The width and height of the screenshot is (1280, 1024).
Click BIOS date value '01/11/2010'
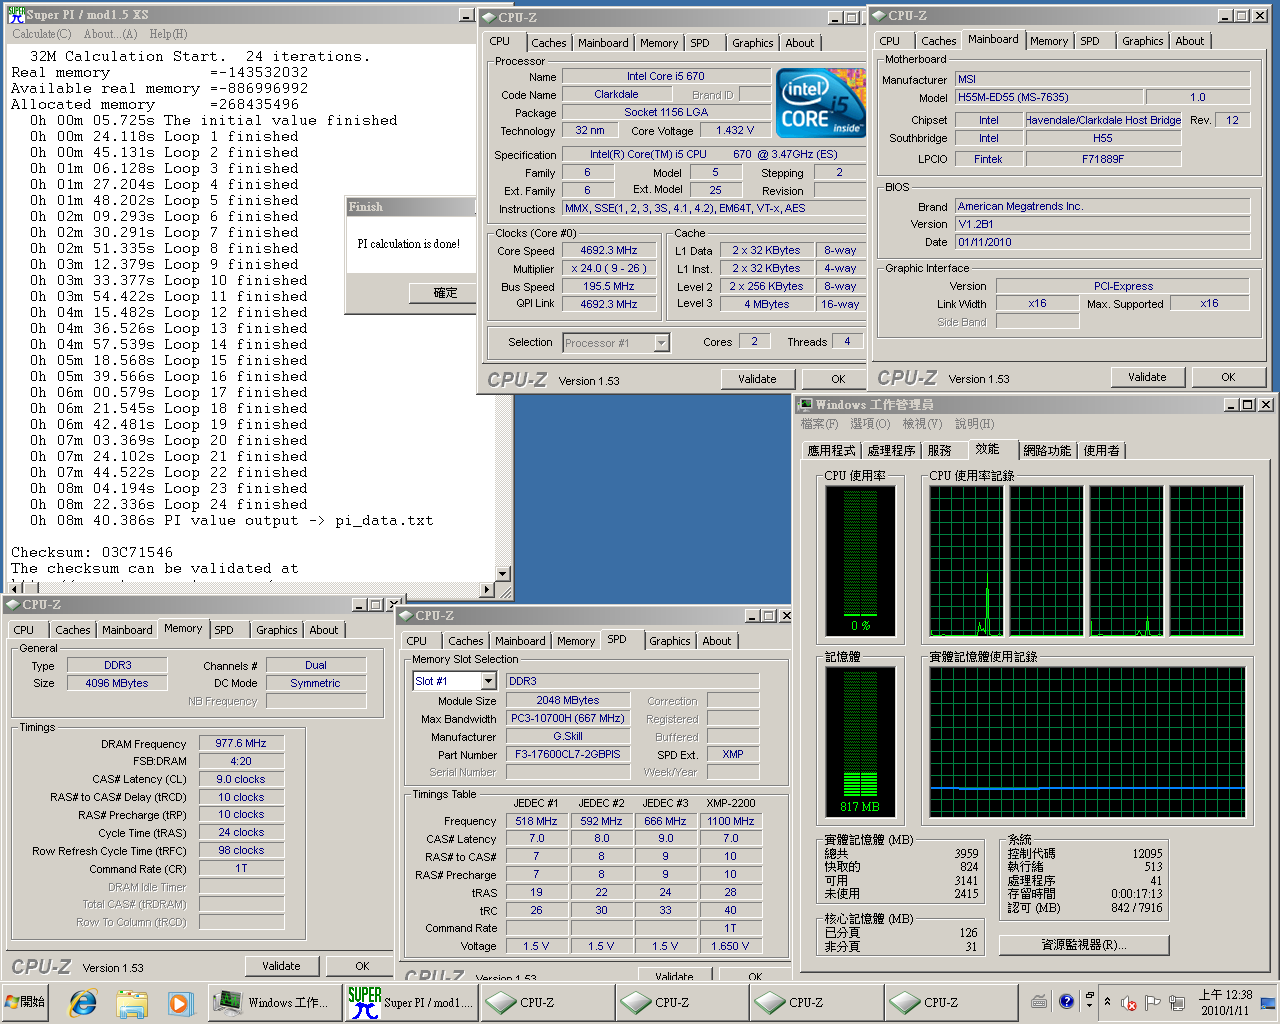1102,242
